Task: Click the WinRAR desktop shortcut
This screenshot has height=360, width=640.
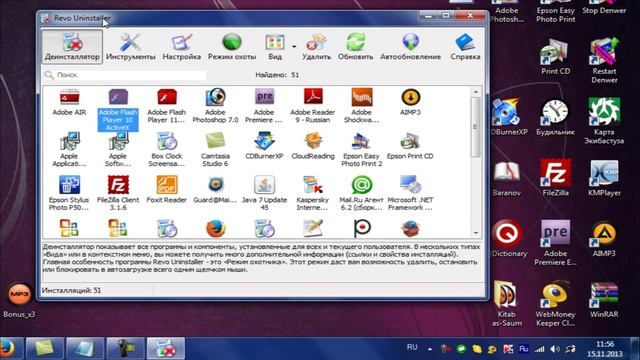Action: click(x=604, y=300)
